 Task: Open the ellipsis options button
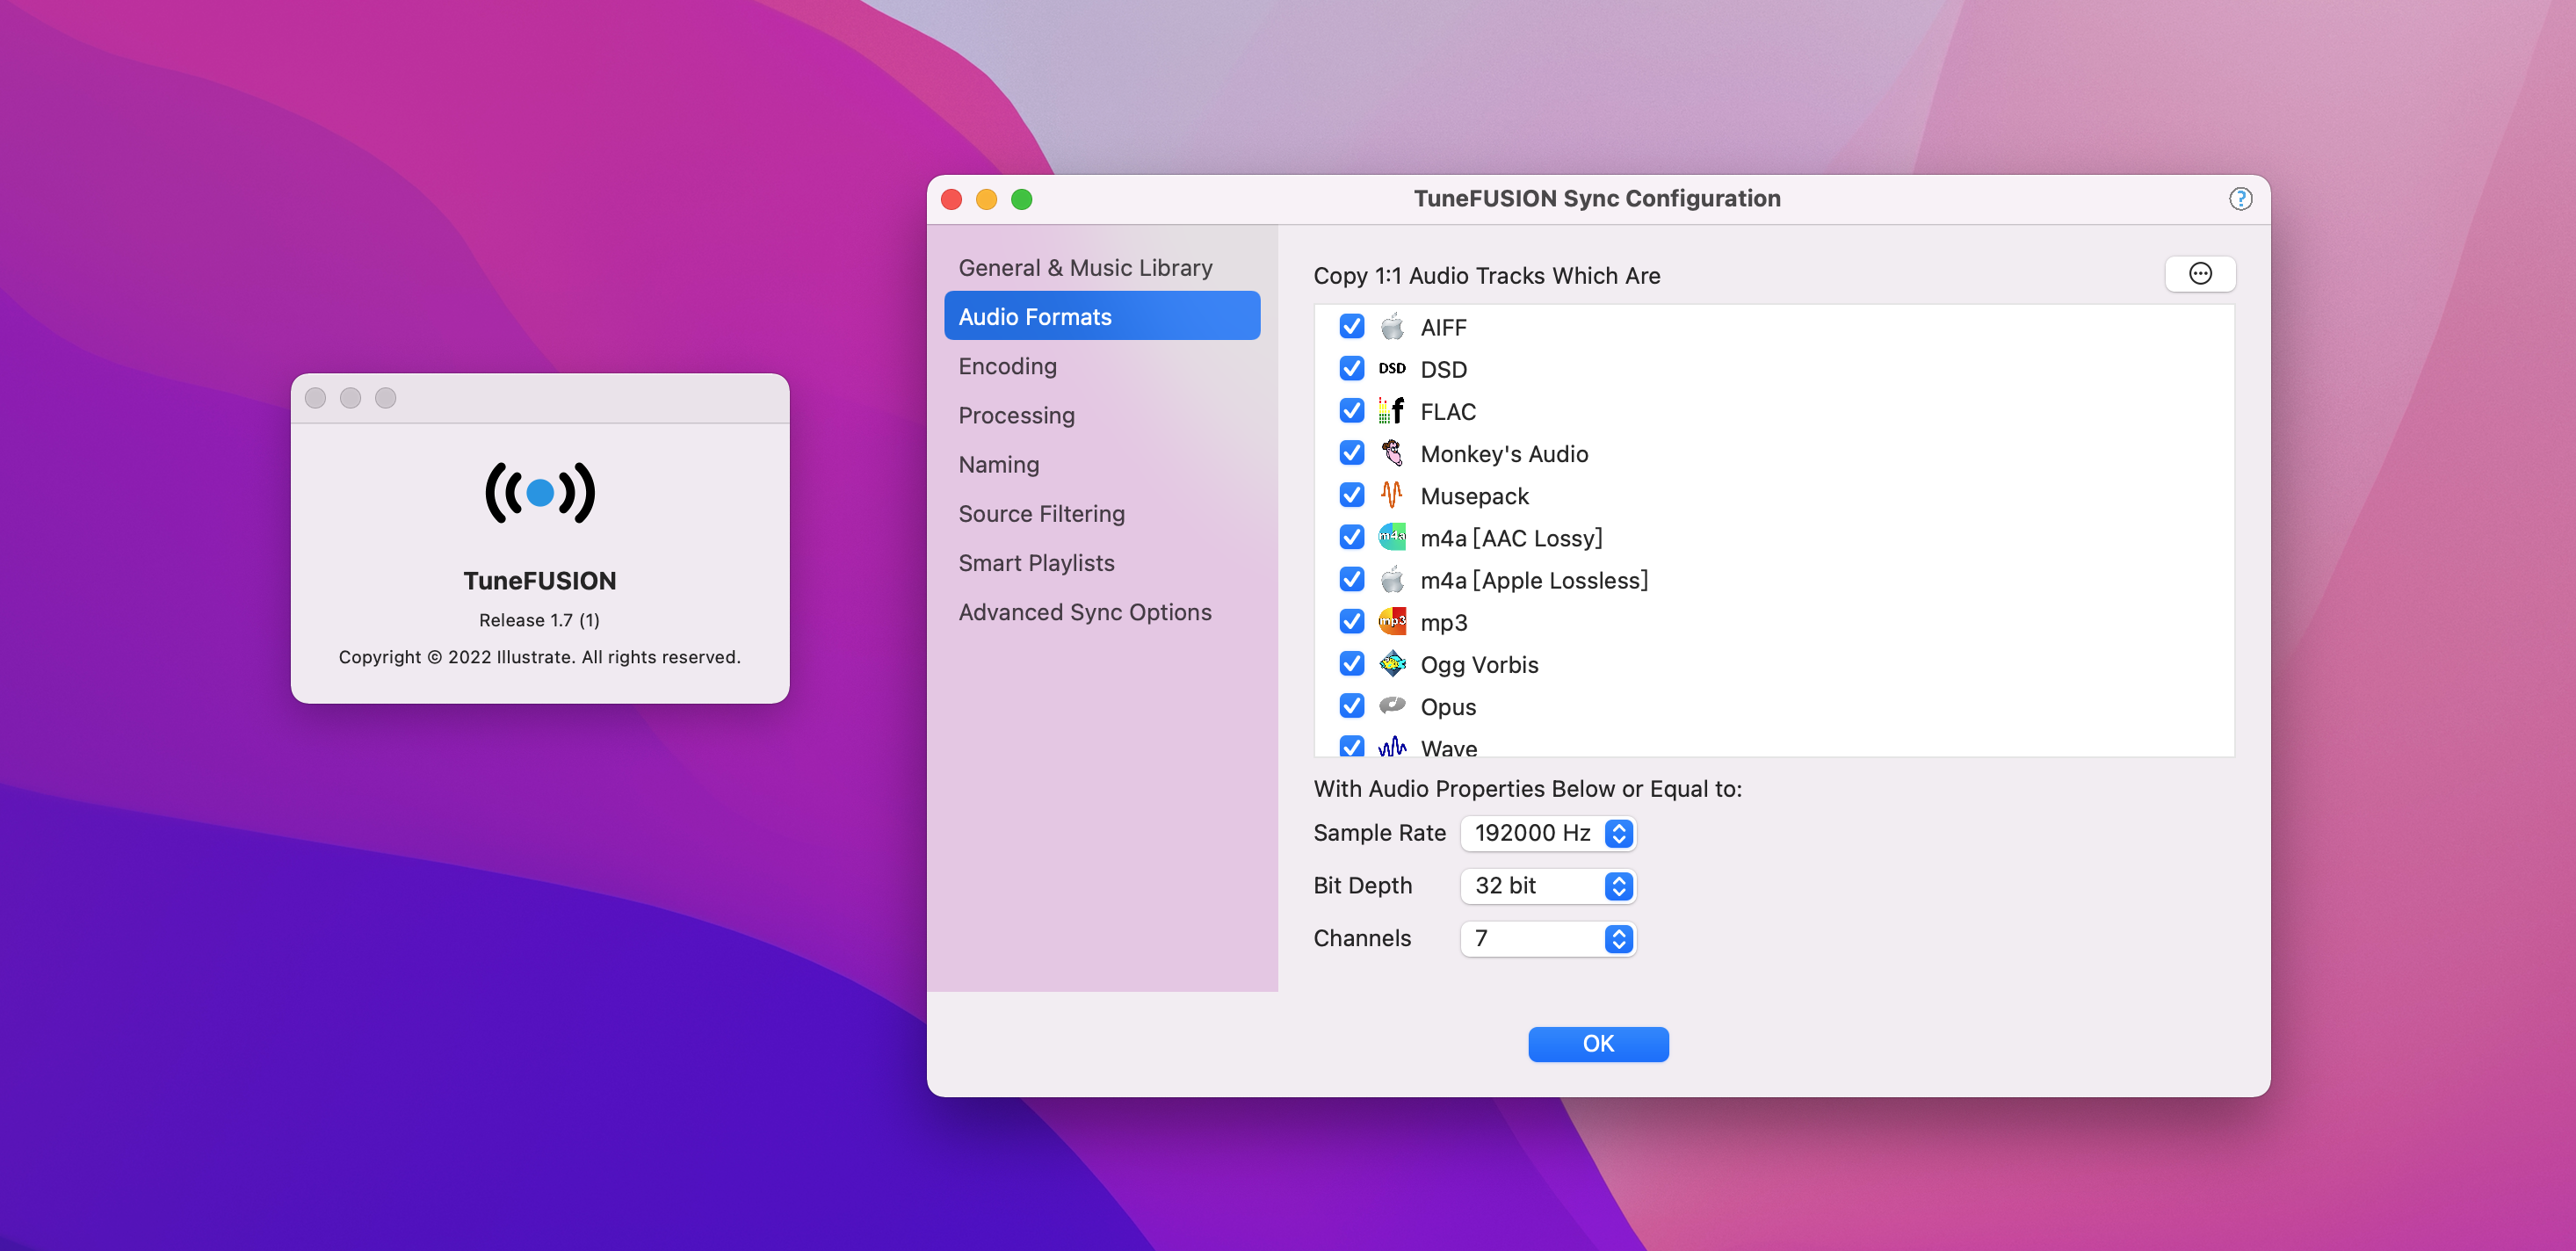(2199, 274)
